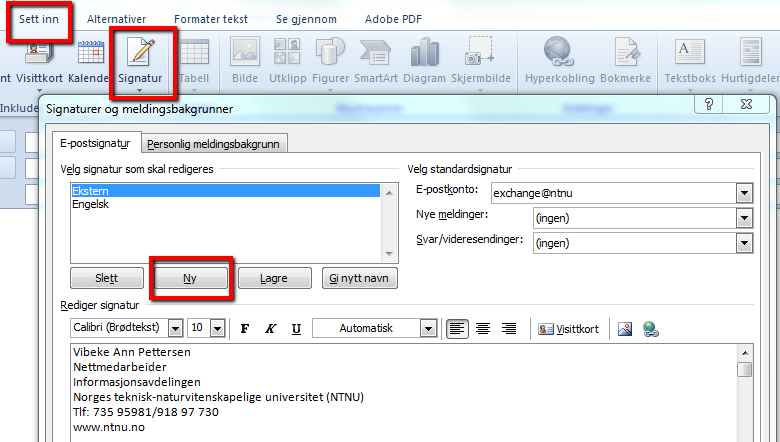This screenshot has width=780, height=442.
Task: Toggle underline U in signature editor
Action: tap(296, 329)
